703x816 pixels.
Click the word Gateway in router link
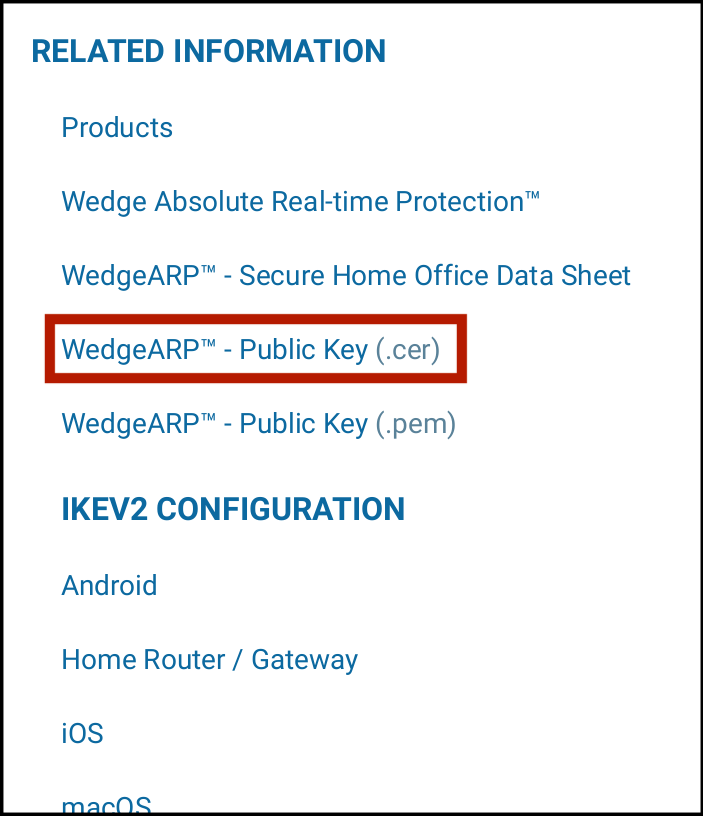click(x=304, y=660)
